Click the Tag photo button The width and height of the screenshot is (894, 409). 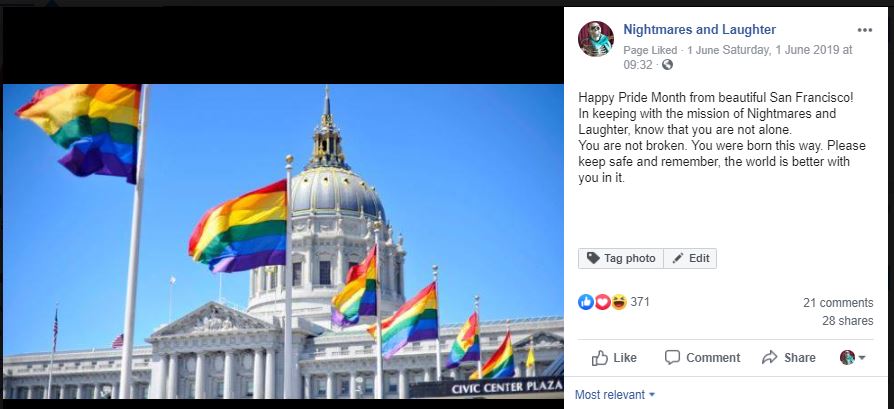click(x=621, y=258)
